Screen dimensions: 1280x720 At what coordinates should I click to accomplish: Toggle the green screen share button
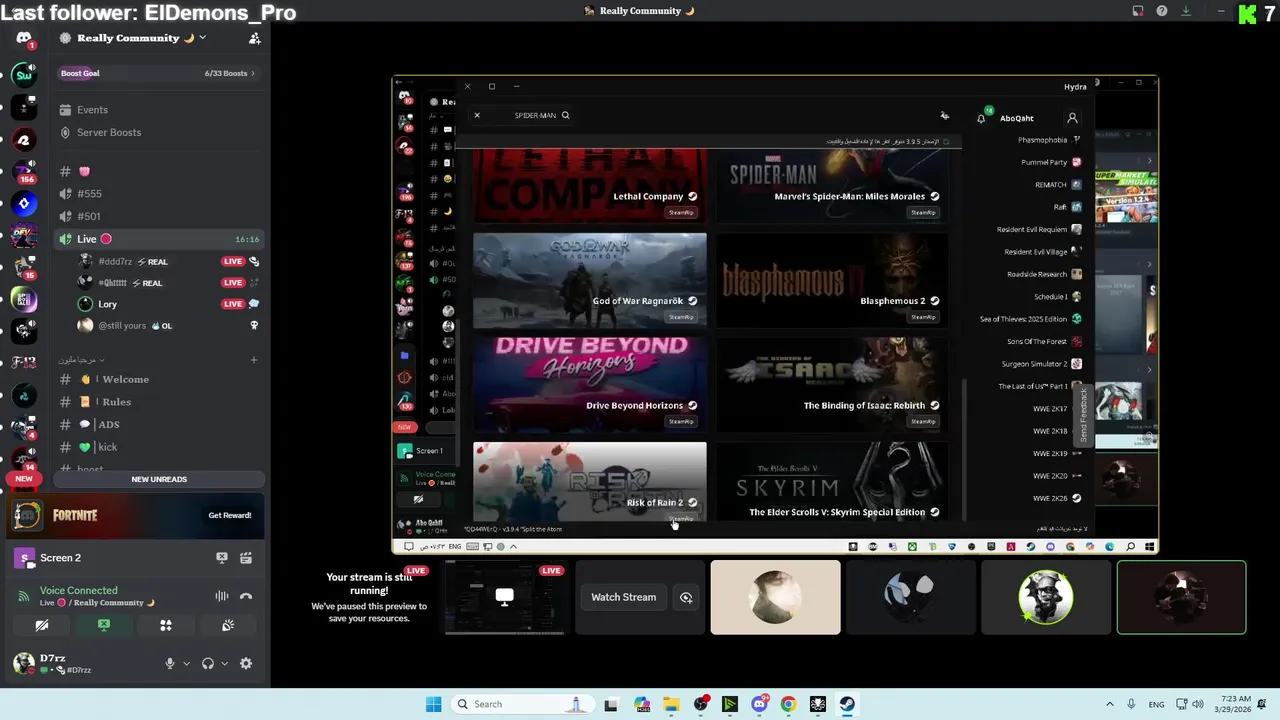[104, 625]
